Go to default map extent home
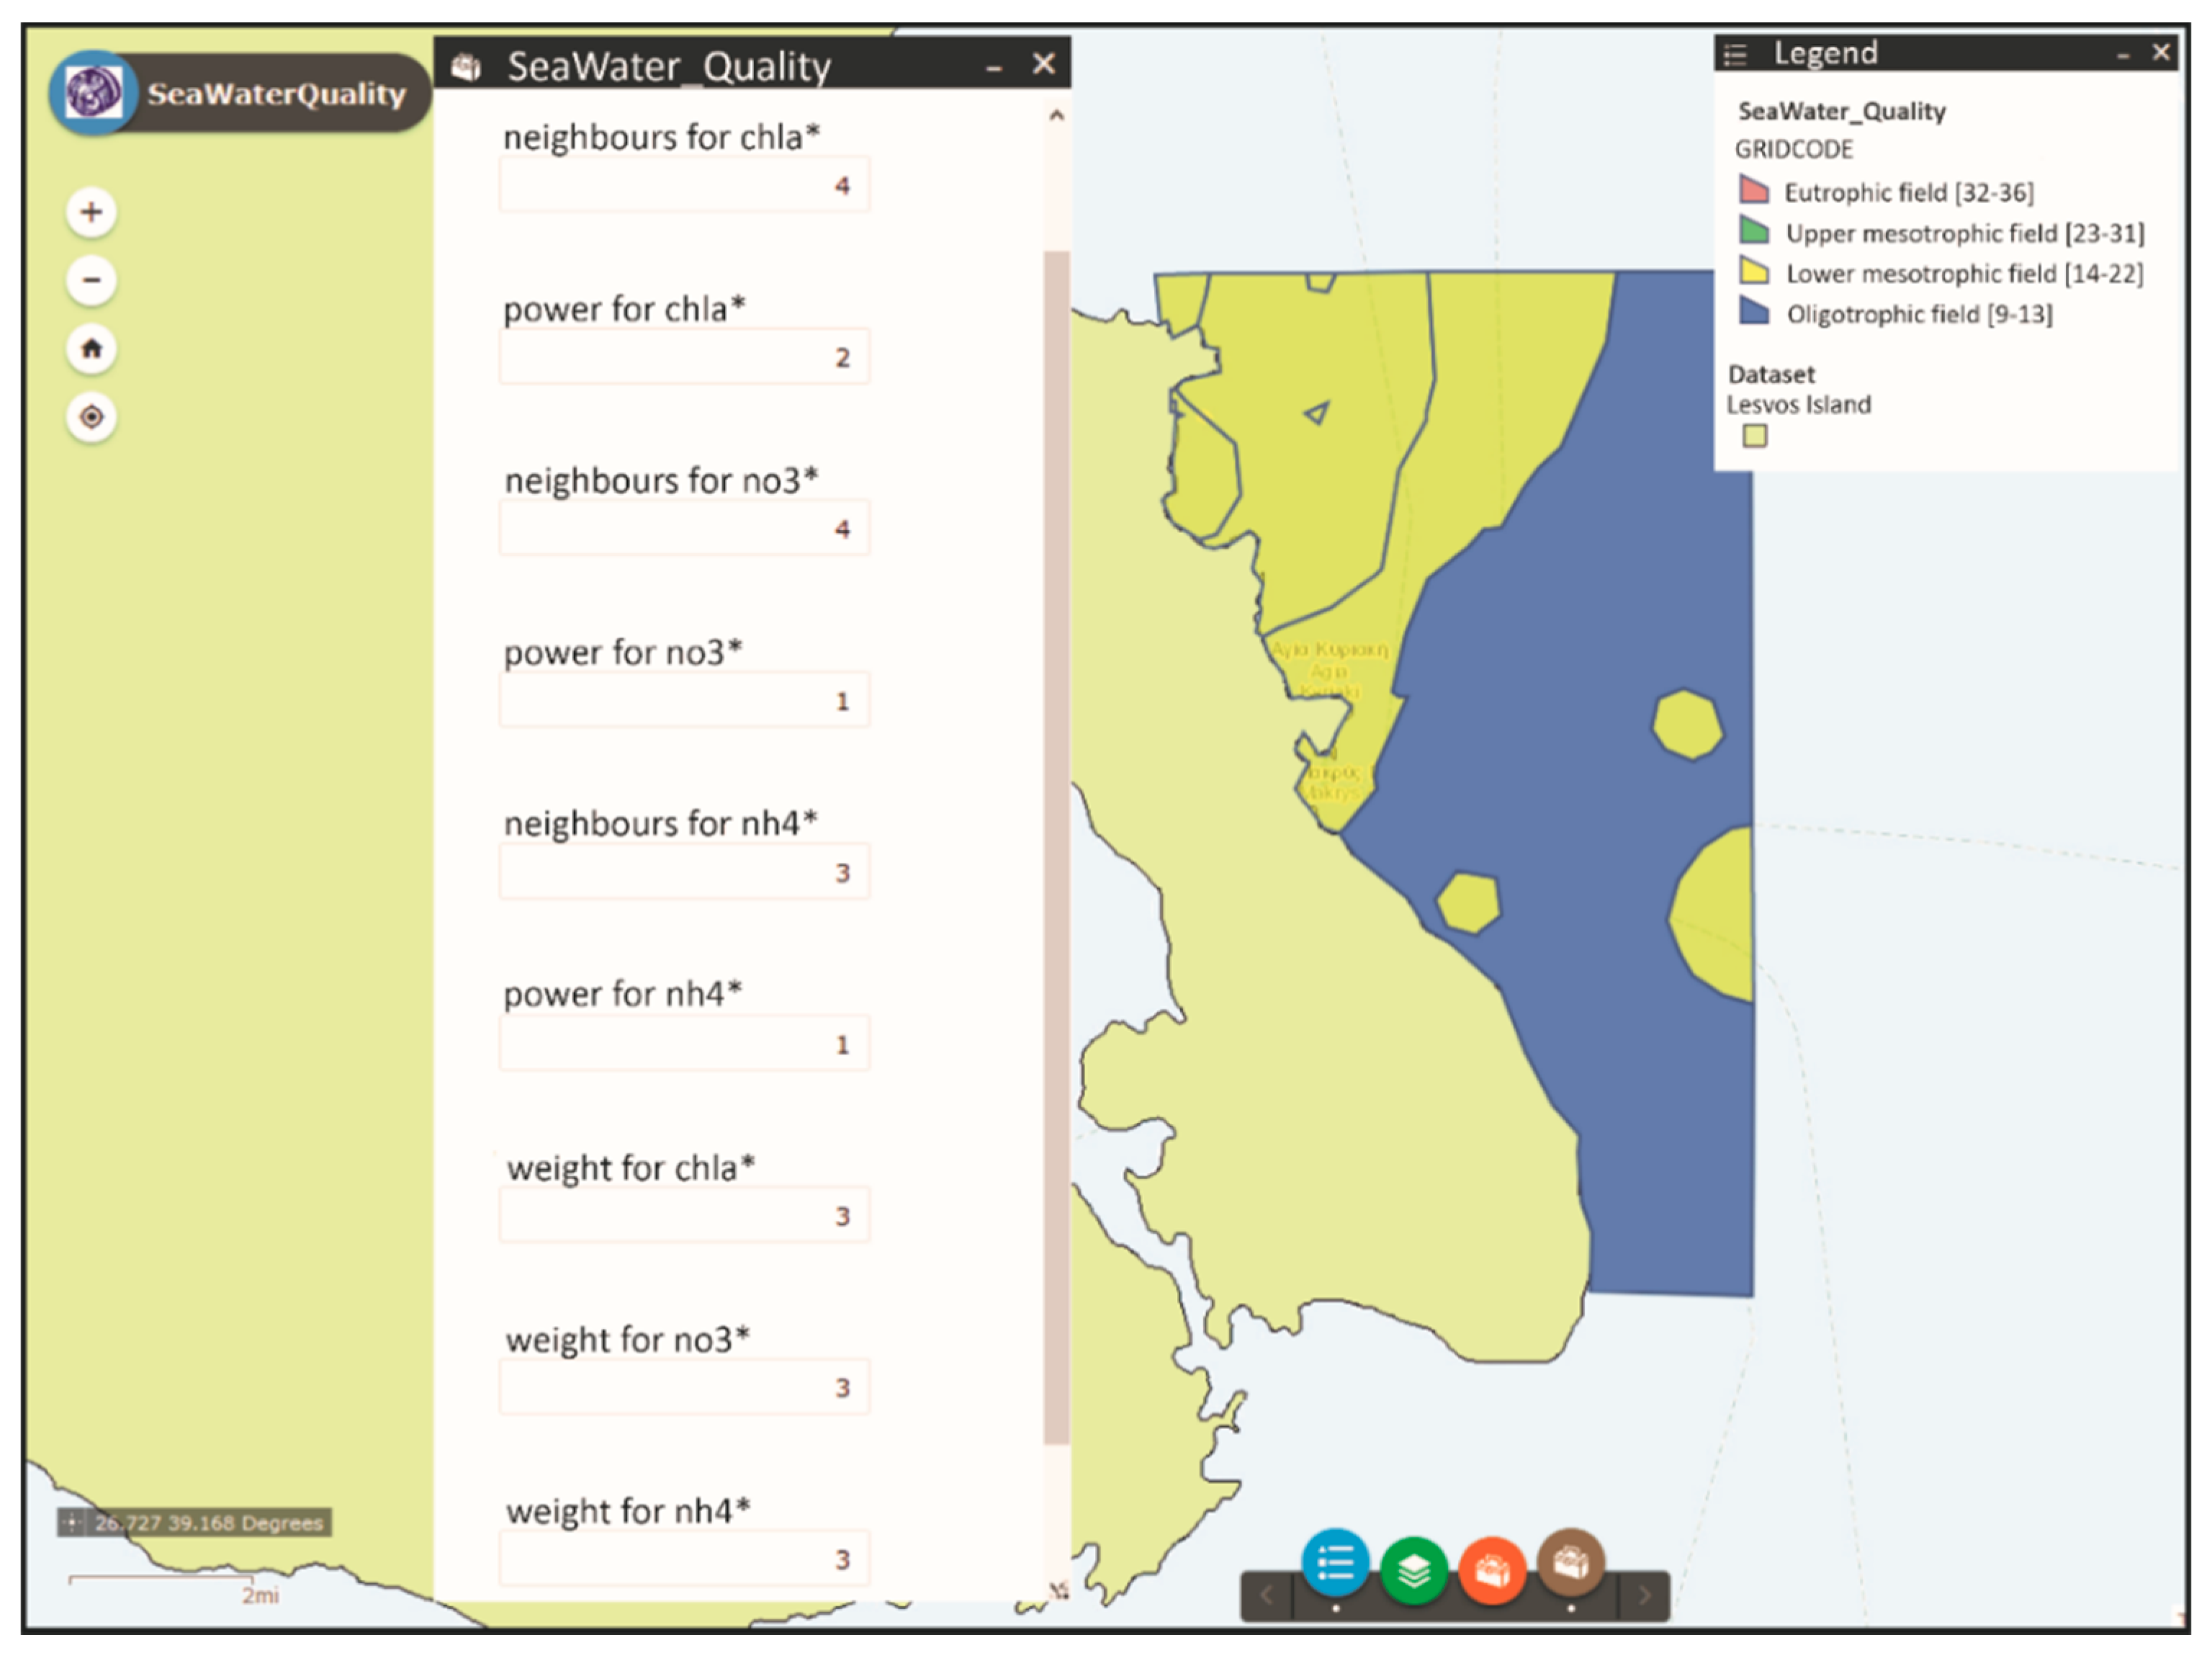Viewport: 2212px width, 1653px height. [x=91, y=348]
